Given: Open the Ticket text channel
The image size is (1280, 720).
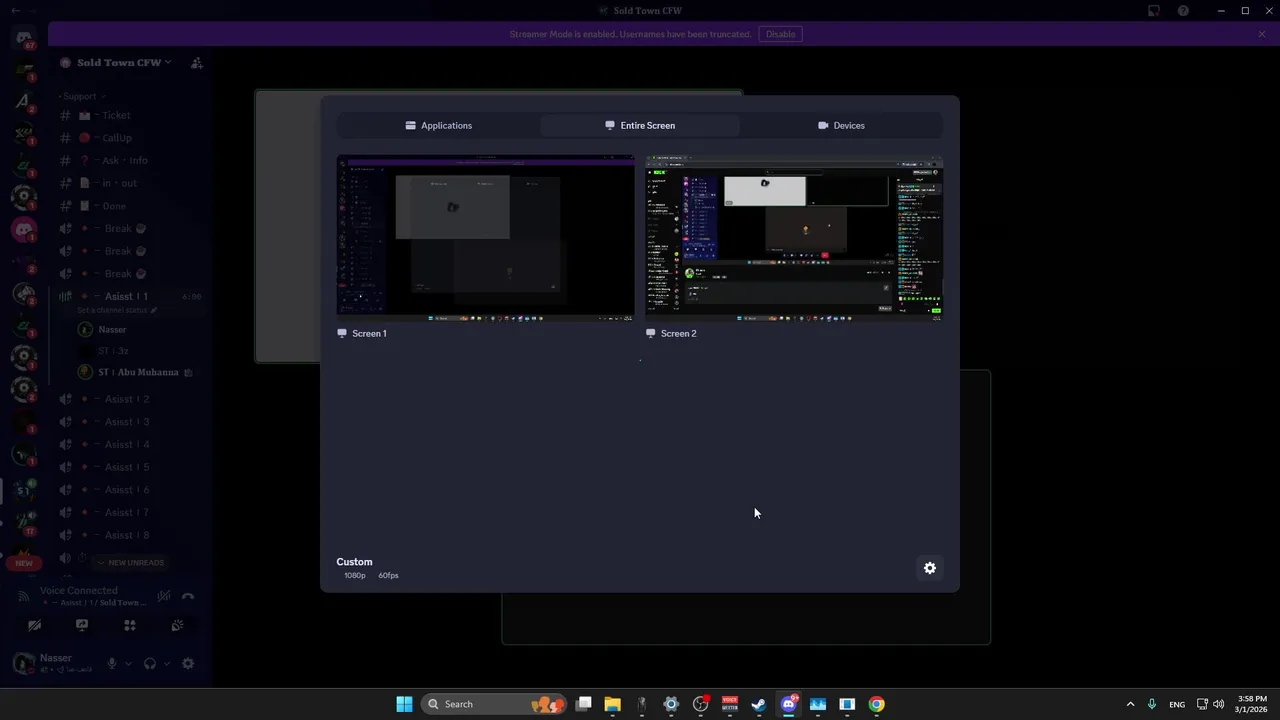Looking at the screenshot, I should (130, 115).
